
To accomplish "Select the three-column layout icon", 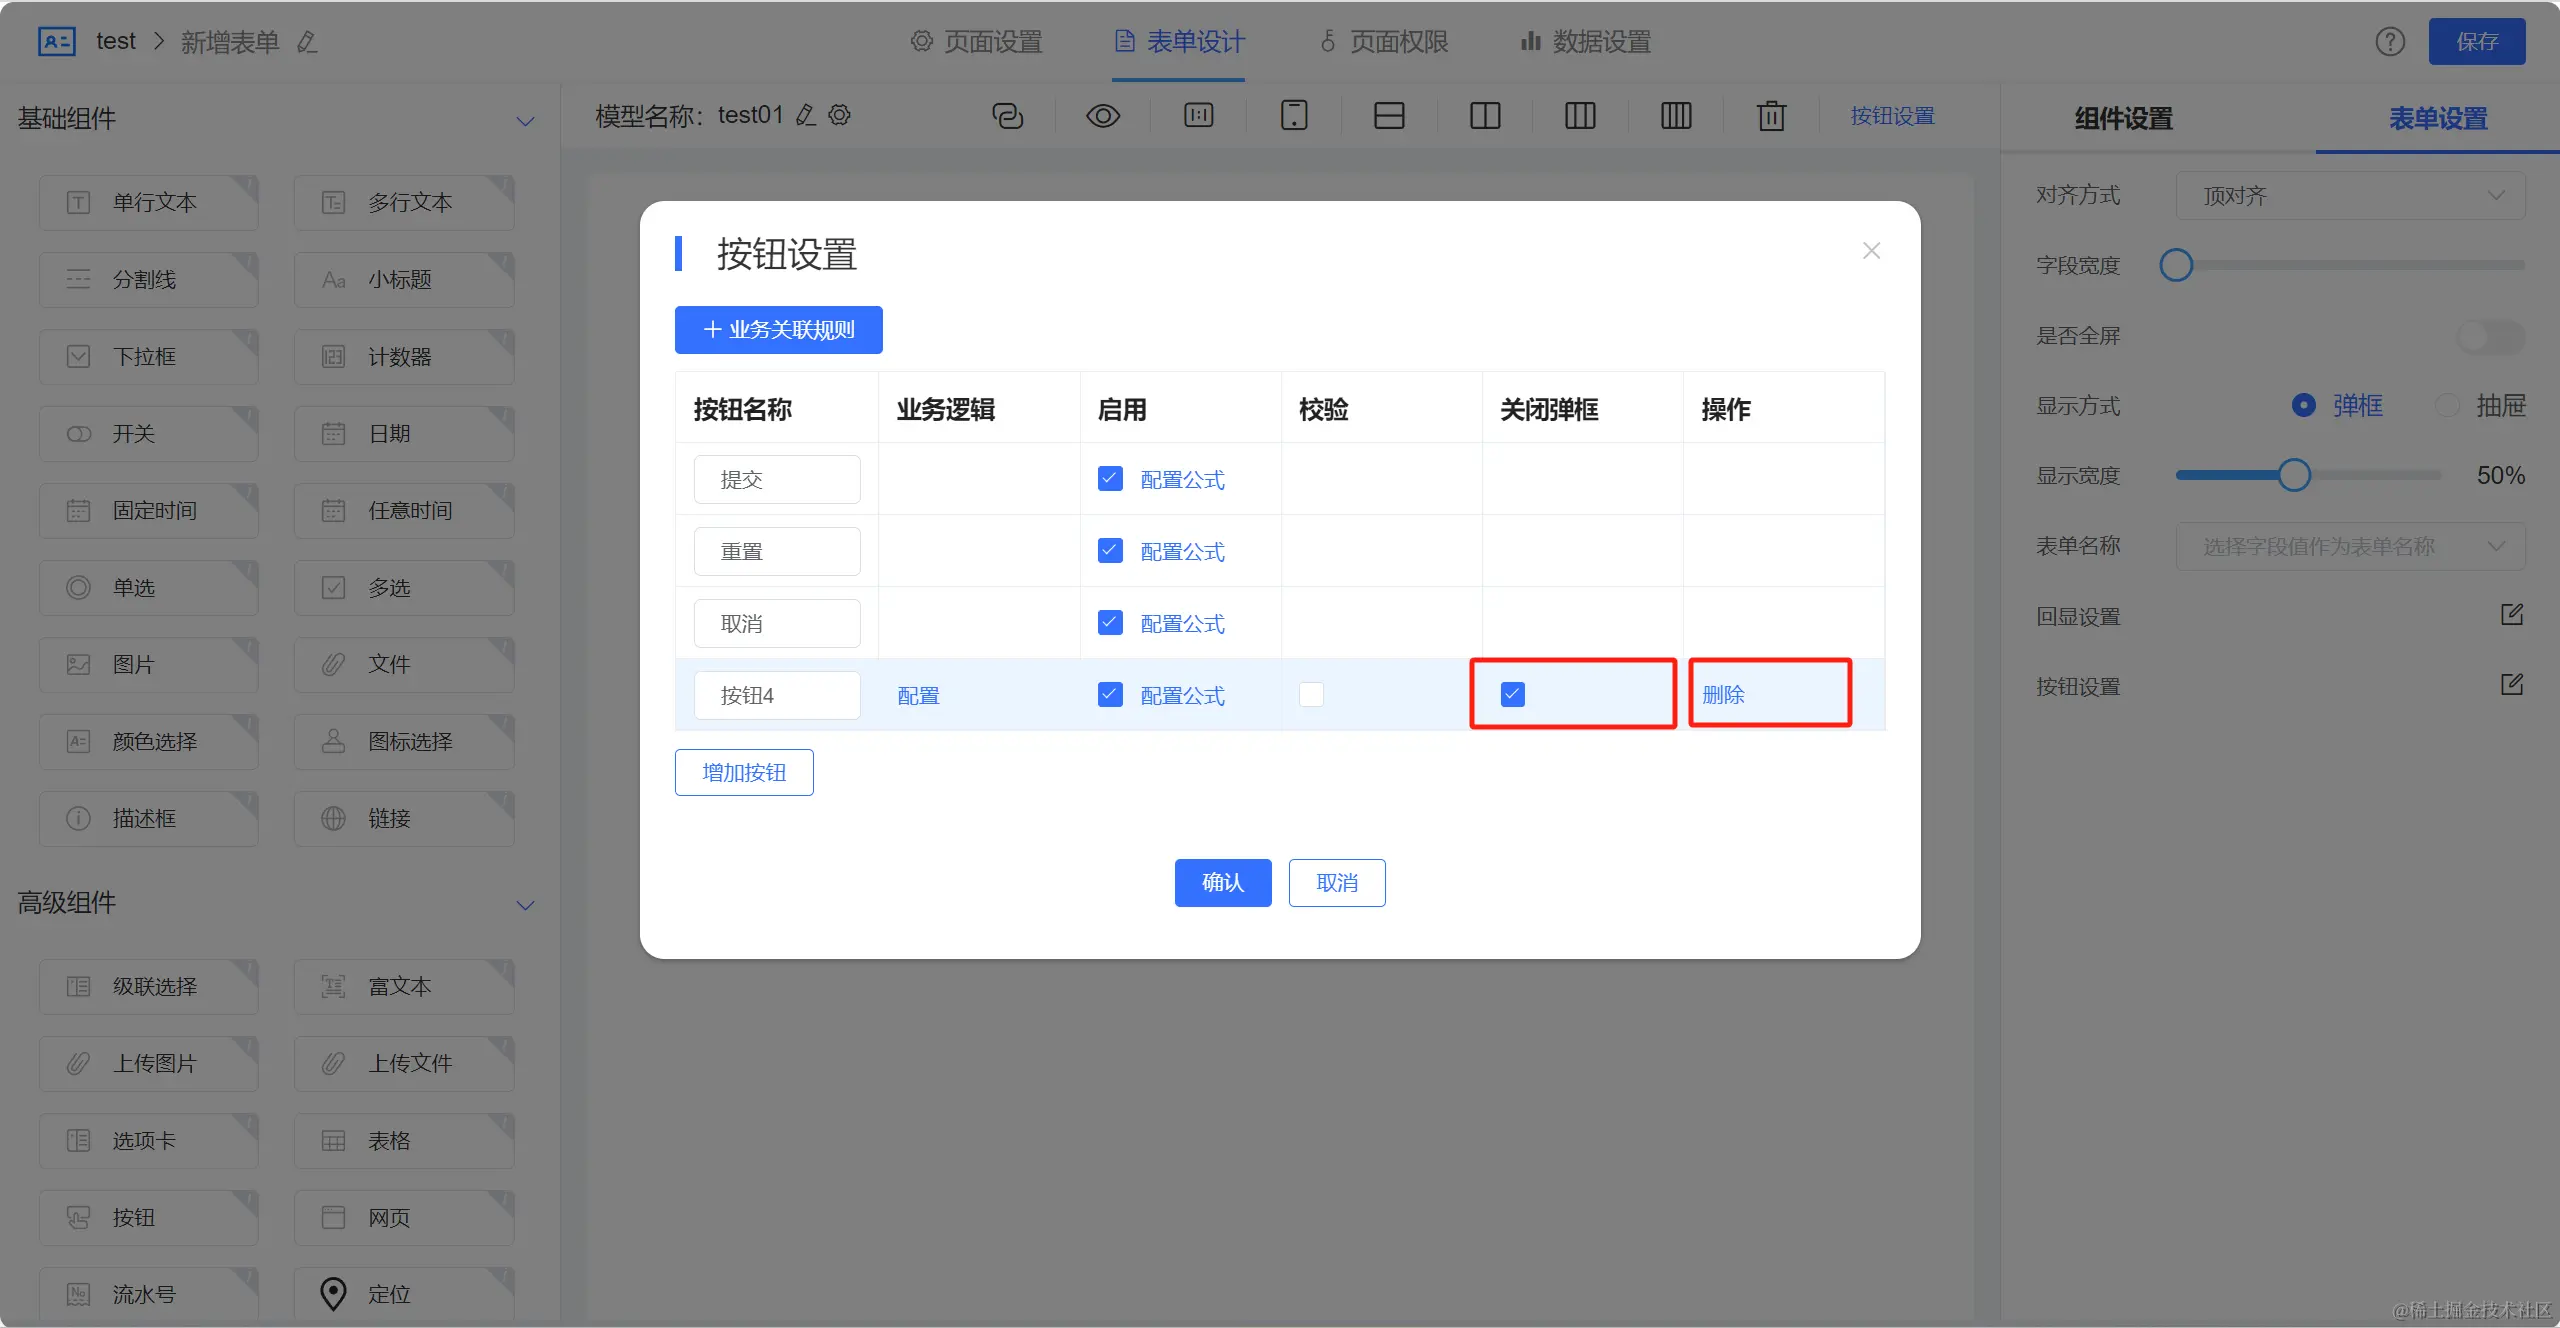I will tap(1580, 116).
